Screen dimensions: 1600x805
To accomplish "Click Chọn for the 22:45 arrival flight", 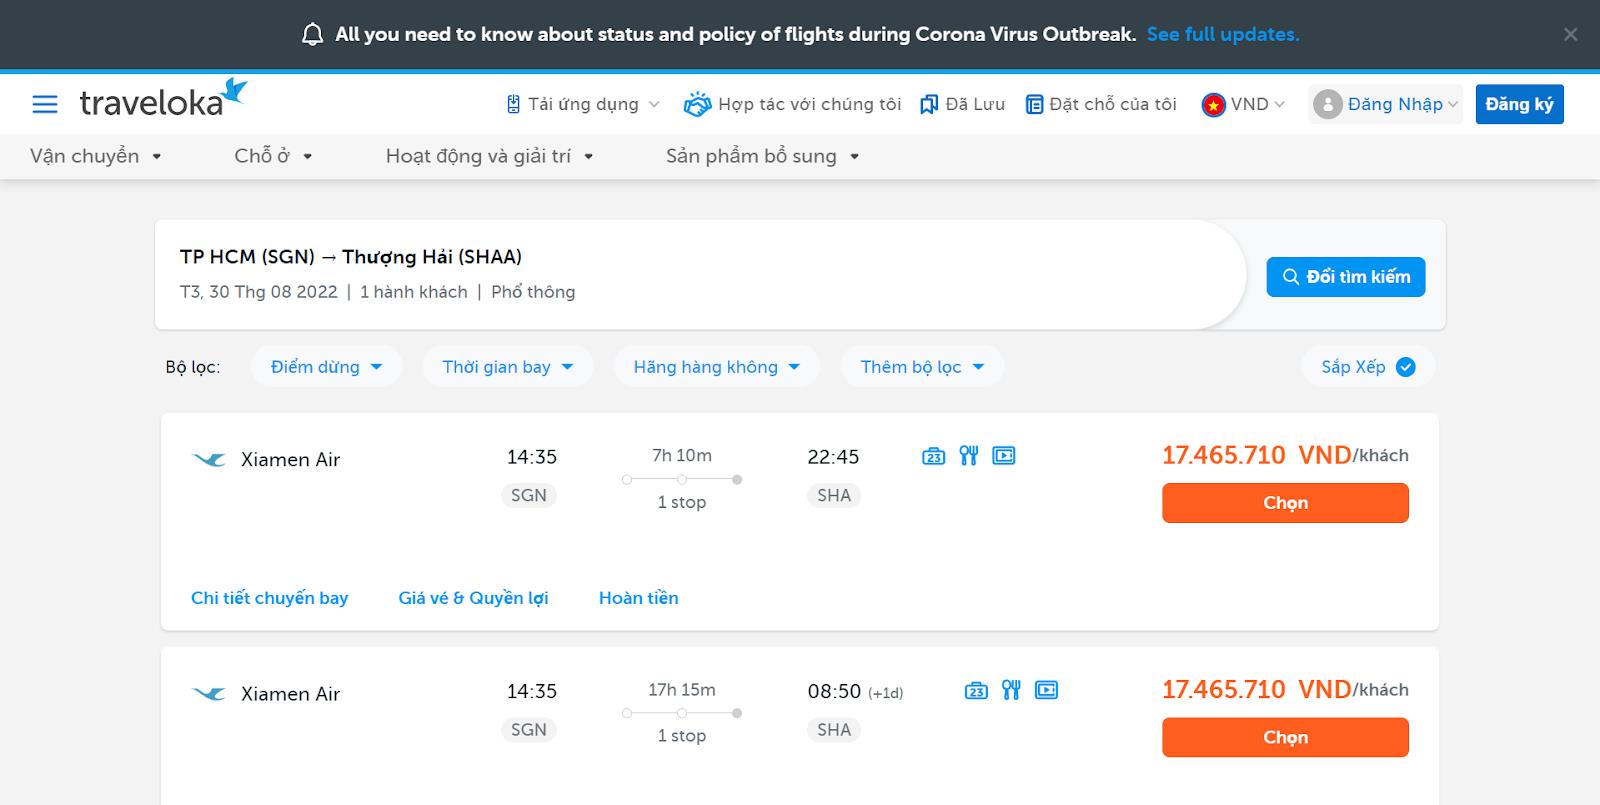I will tap(1285, 503).
